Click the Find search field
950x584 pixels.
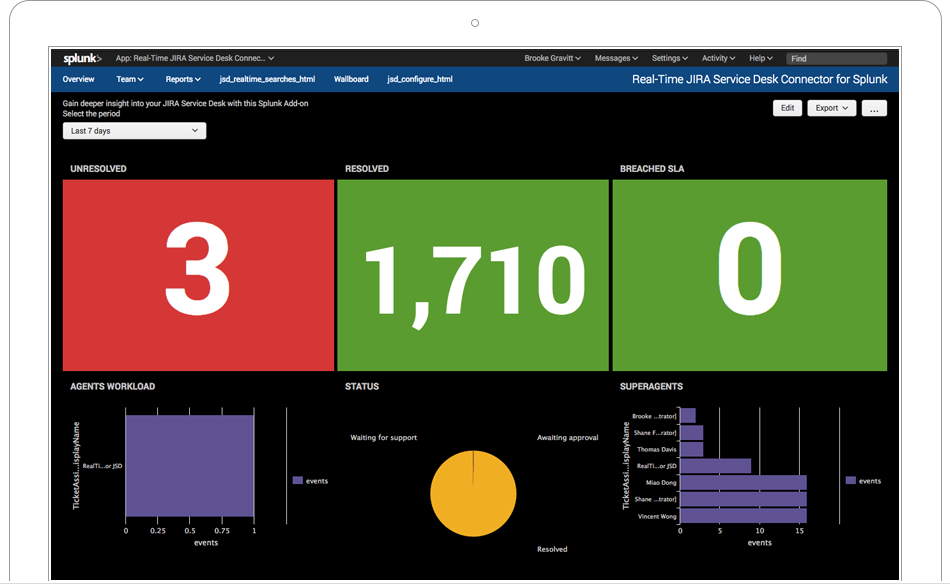pyautogui.click(x=836, y=58)
